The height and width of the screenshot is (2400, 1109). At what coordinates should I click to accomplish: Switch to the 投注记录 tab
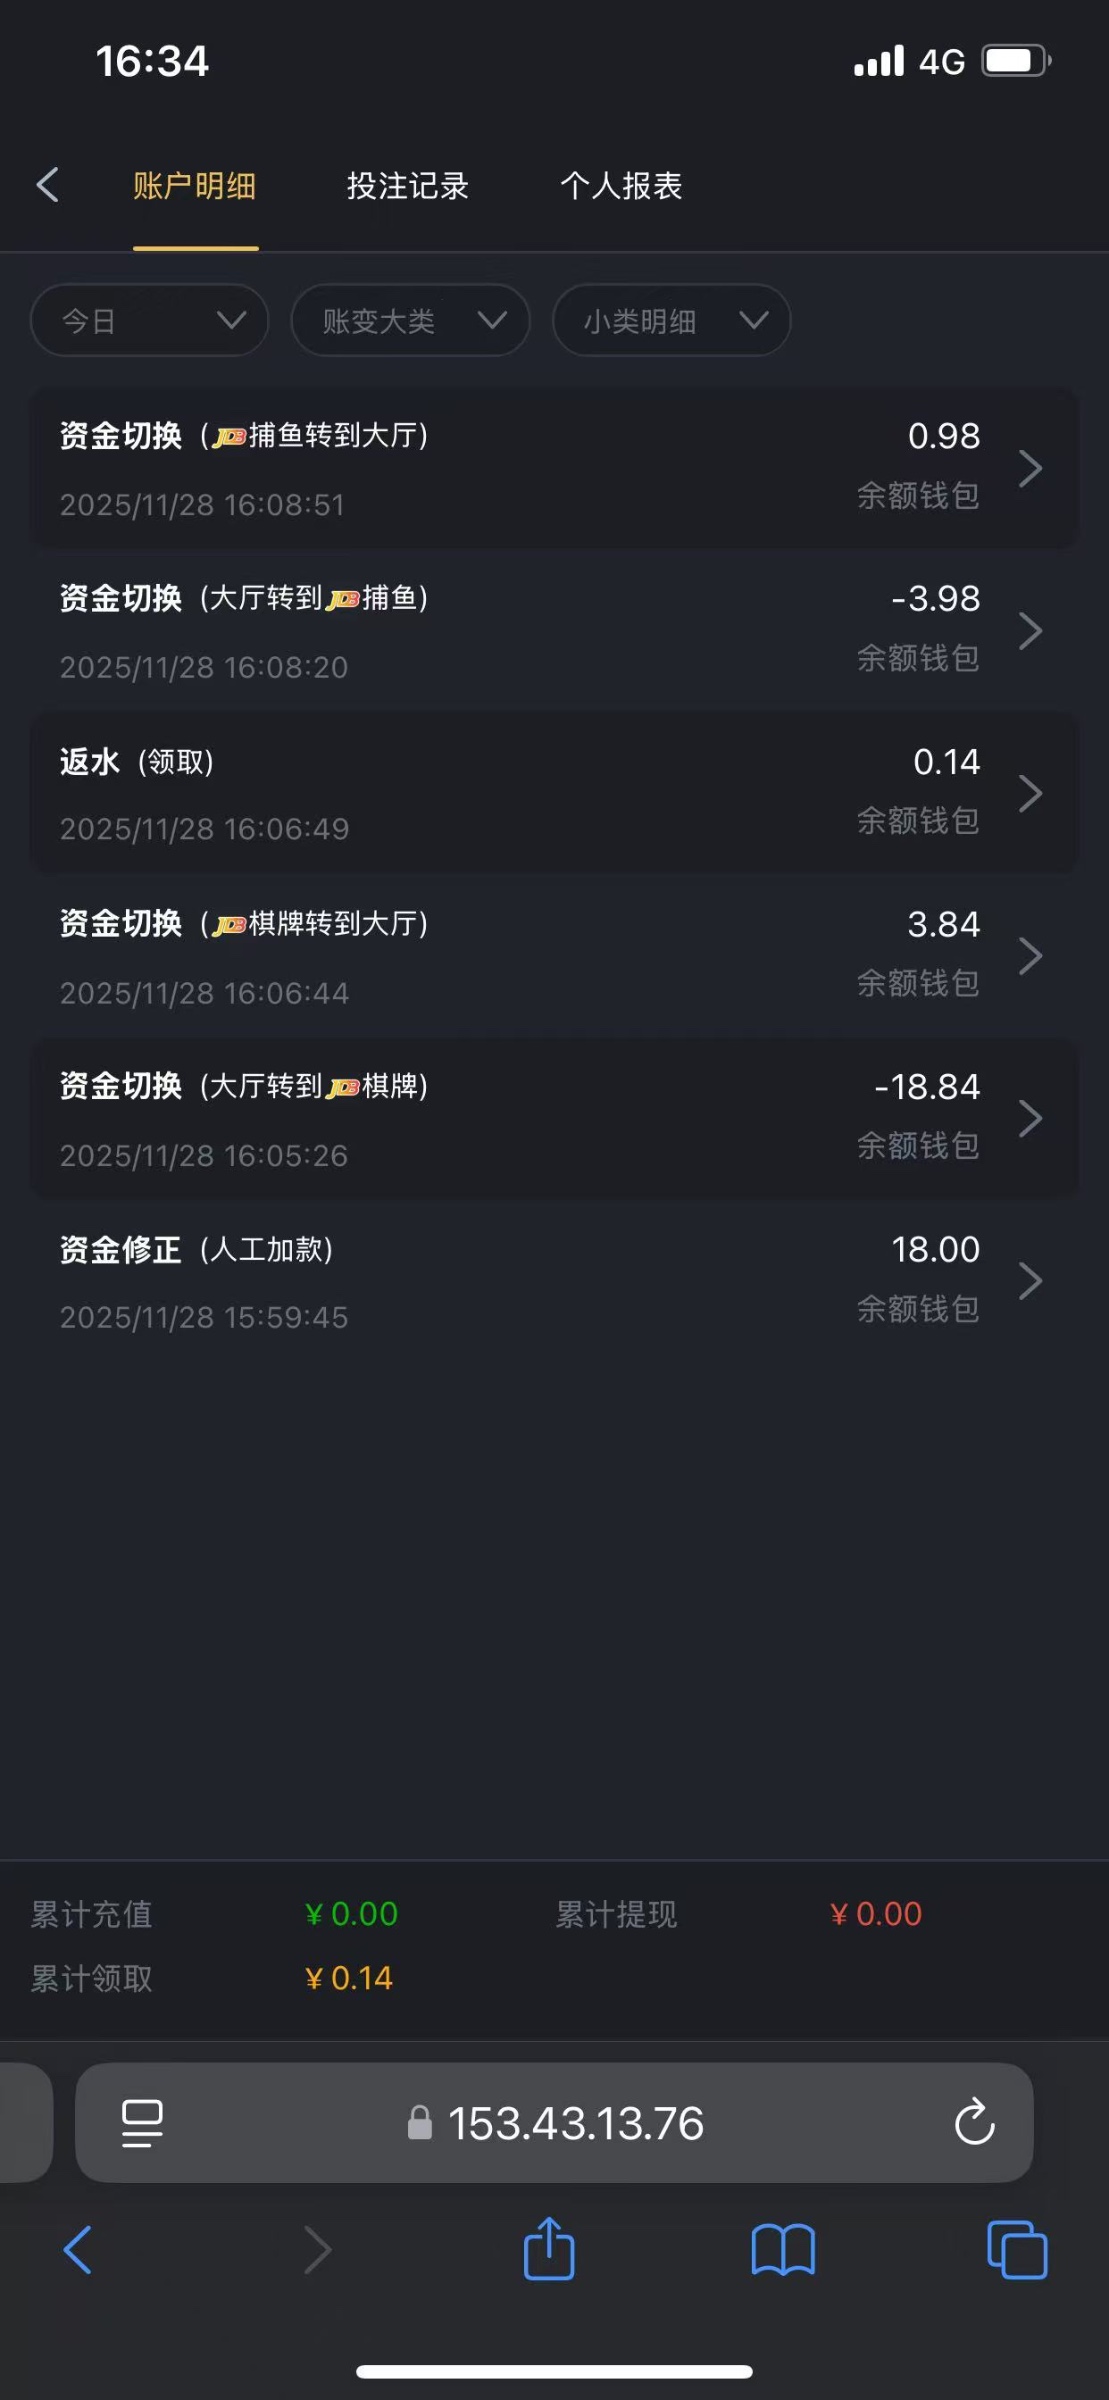408,186
